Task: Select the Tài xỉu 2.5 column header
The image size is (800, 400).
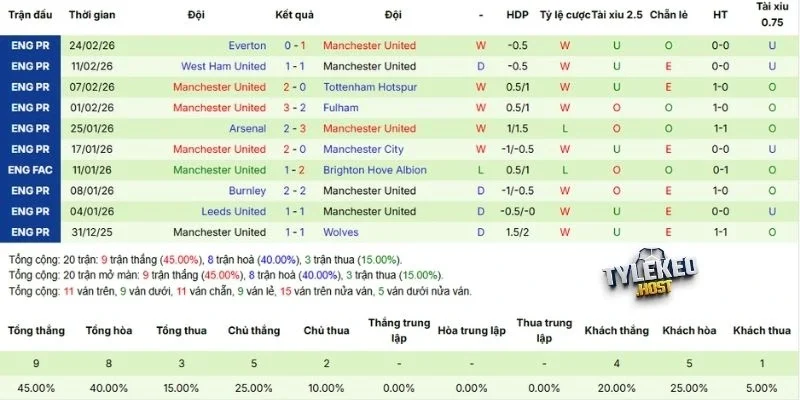Action: [617, 16]
